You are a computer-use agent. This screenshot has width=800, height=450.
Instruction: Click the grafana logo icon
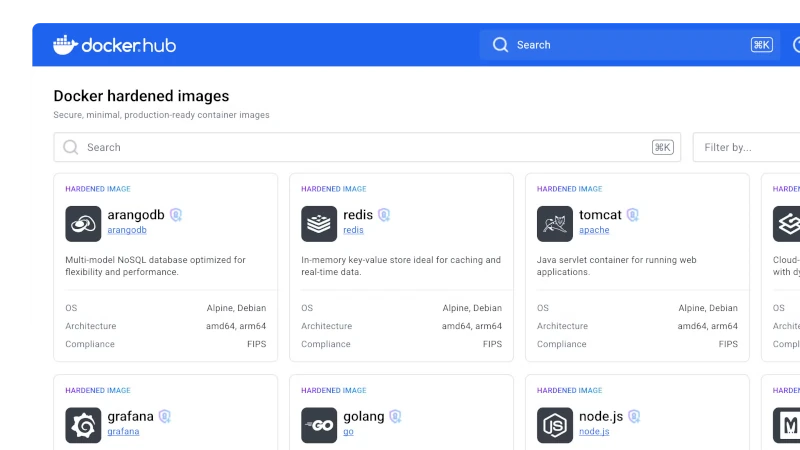coord(83,425)
